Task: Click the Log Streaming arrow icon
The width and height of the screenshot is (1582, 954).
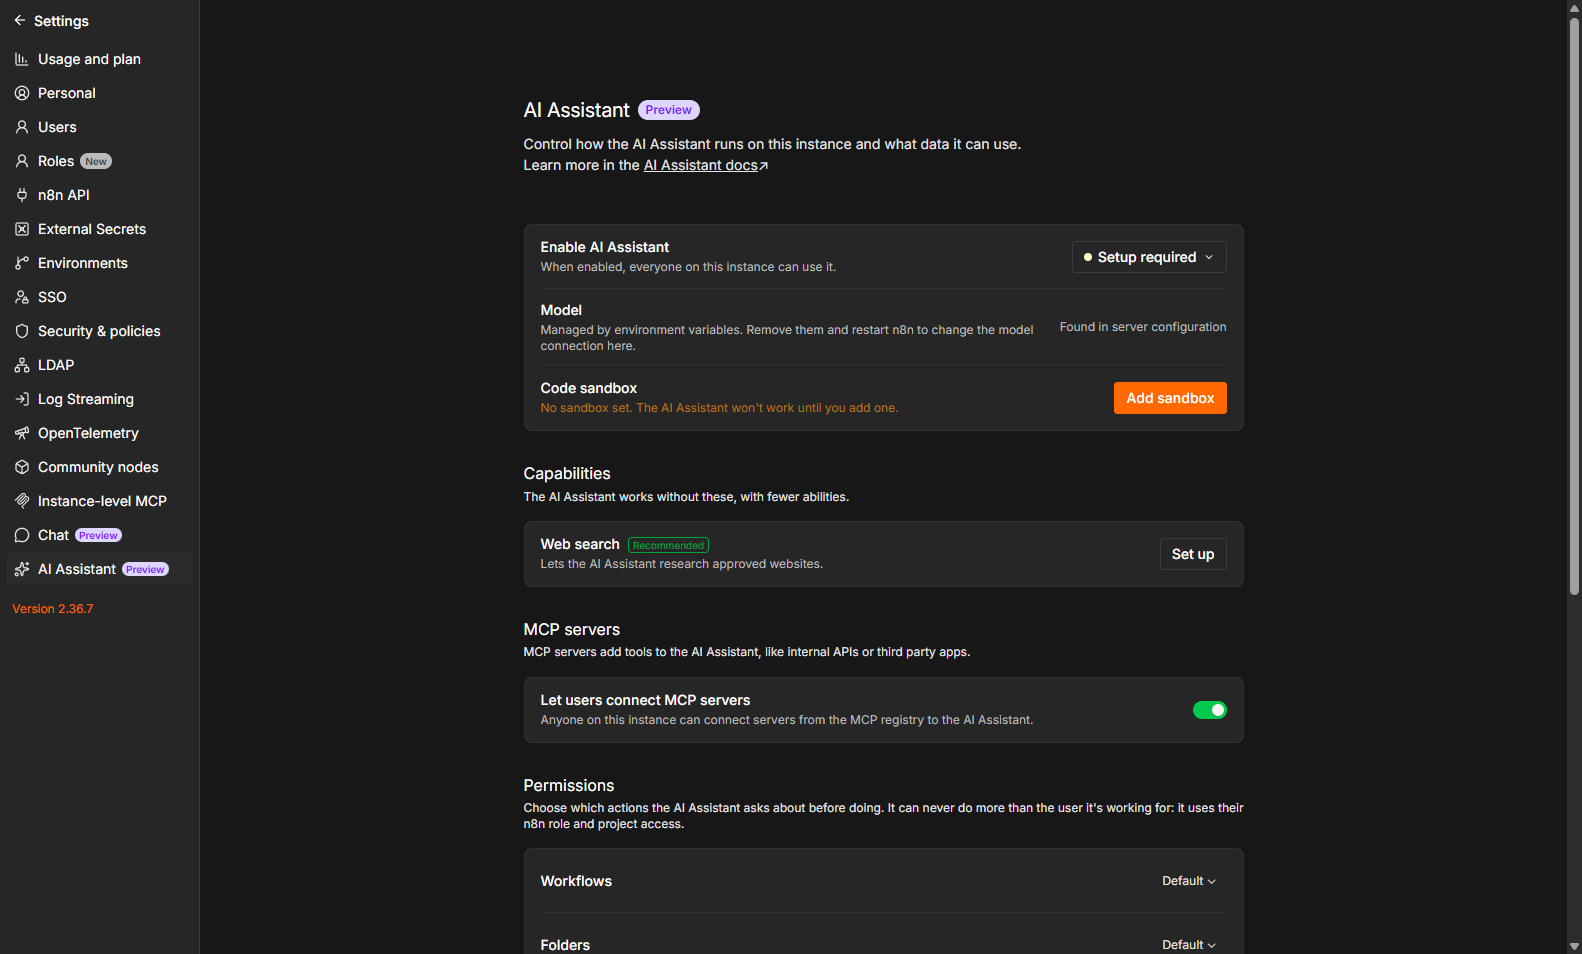Action: (22, 399)
